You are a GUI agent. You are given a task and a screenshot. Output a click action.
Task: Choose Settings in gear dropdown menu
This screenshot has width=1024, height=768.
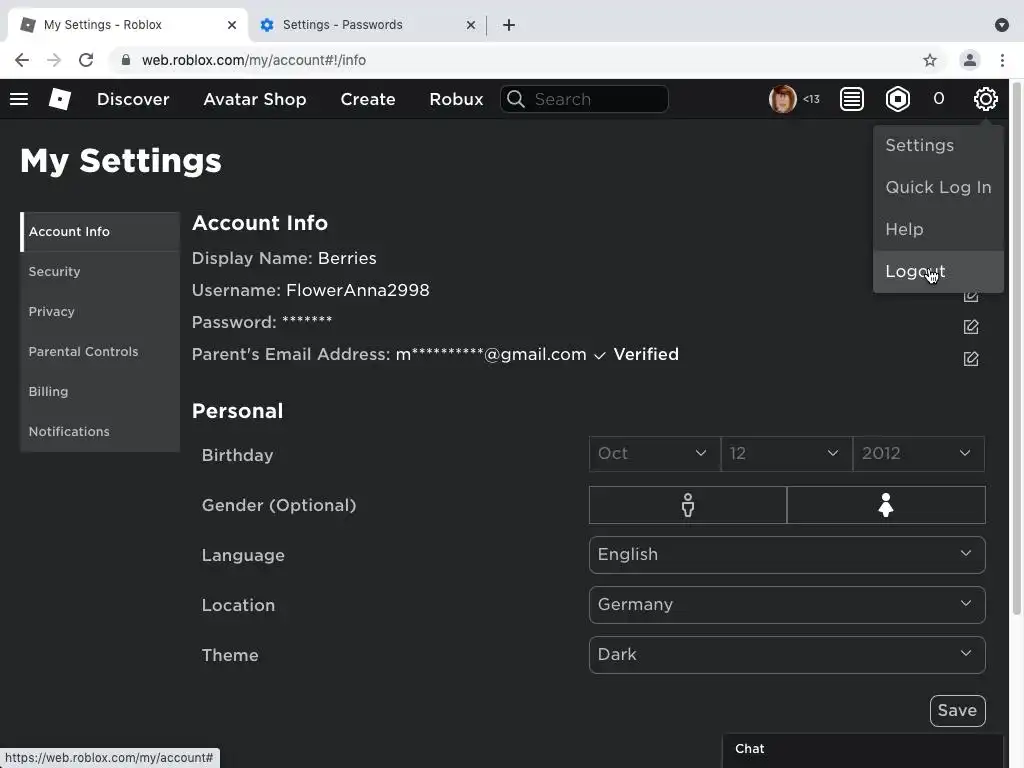tap(938, 146)
